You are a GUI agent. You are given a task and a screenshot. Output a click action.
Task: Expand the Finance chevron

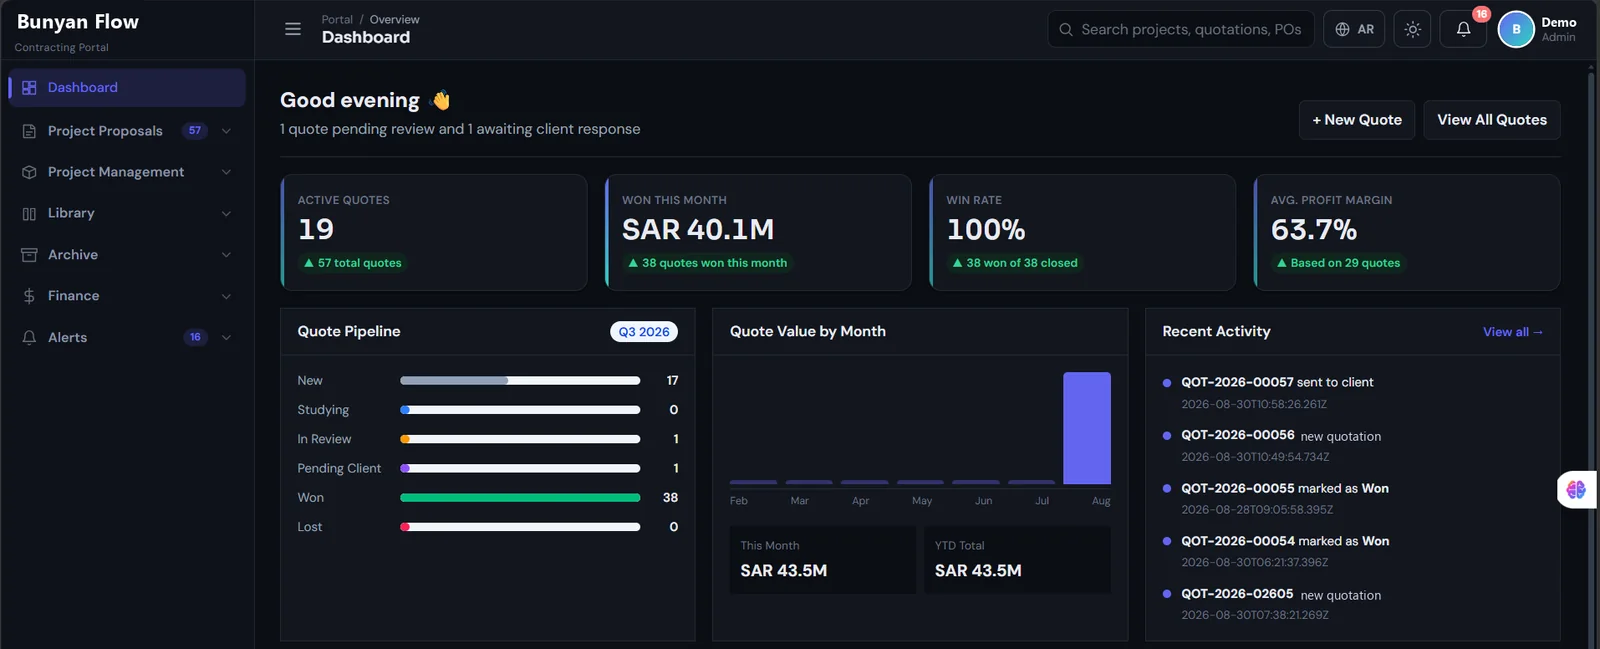click(226, 296)
